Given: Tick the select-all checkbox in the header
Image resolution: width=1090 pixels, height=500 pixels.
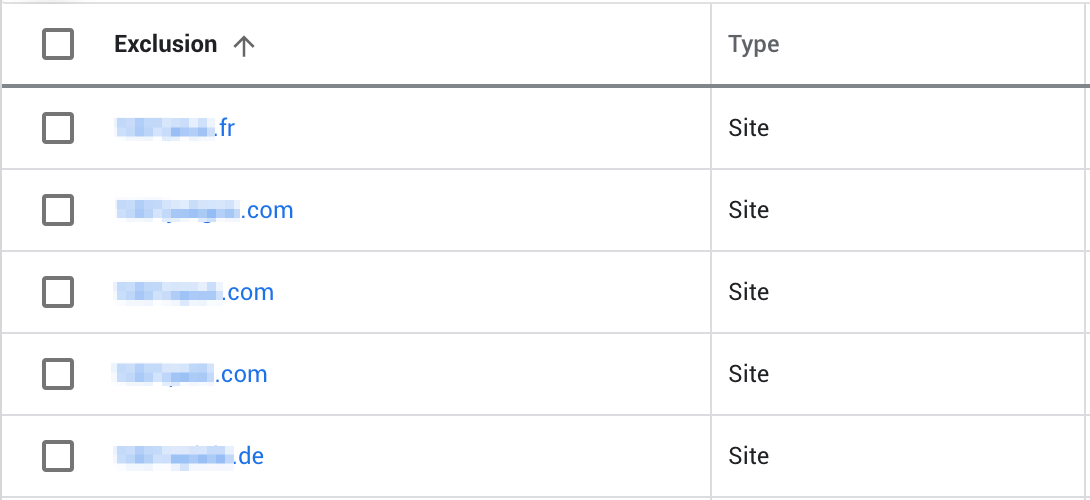Looking at the screenshot, I should (x=58, y=45).
